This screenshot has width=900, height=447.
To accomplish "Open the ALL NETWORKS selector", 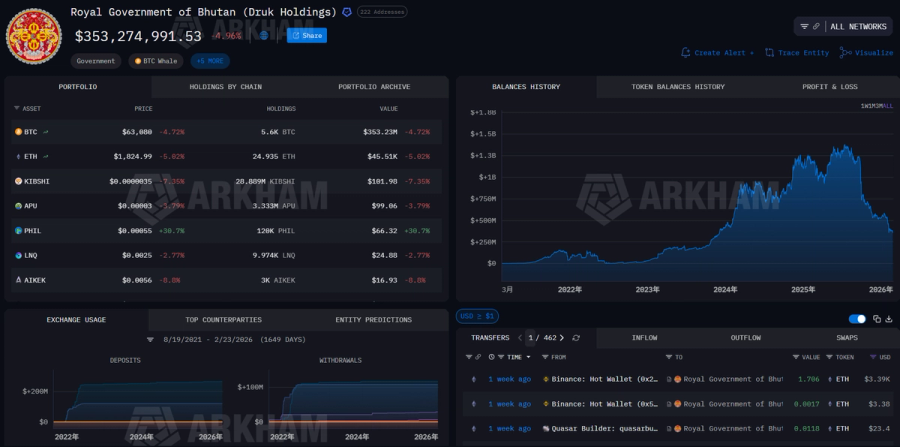I will click(858, 26).
